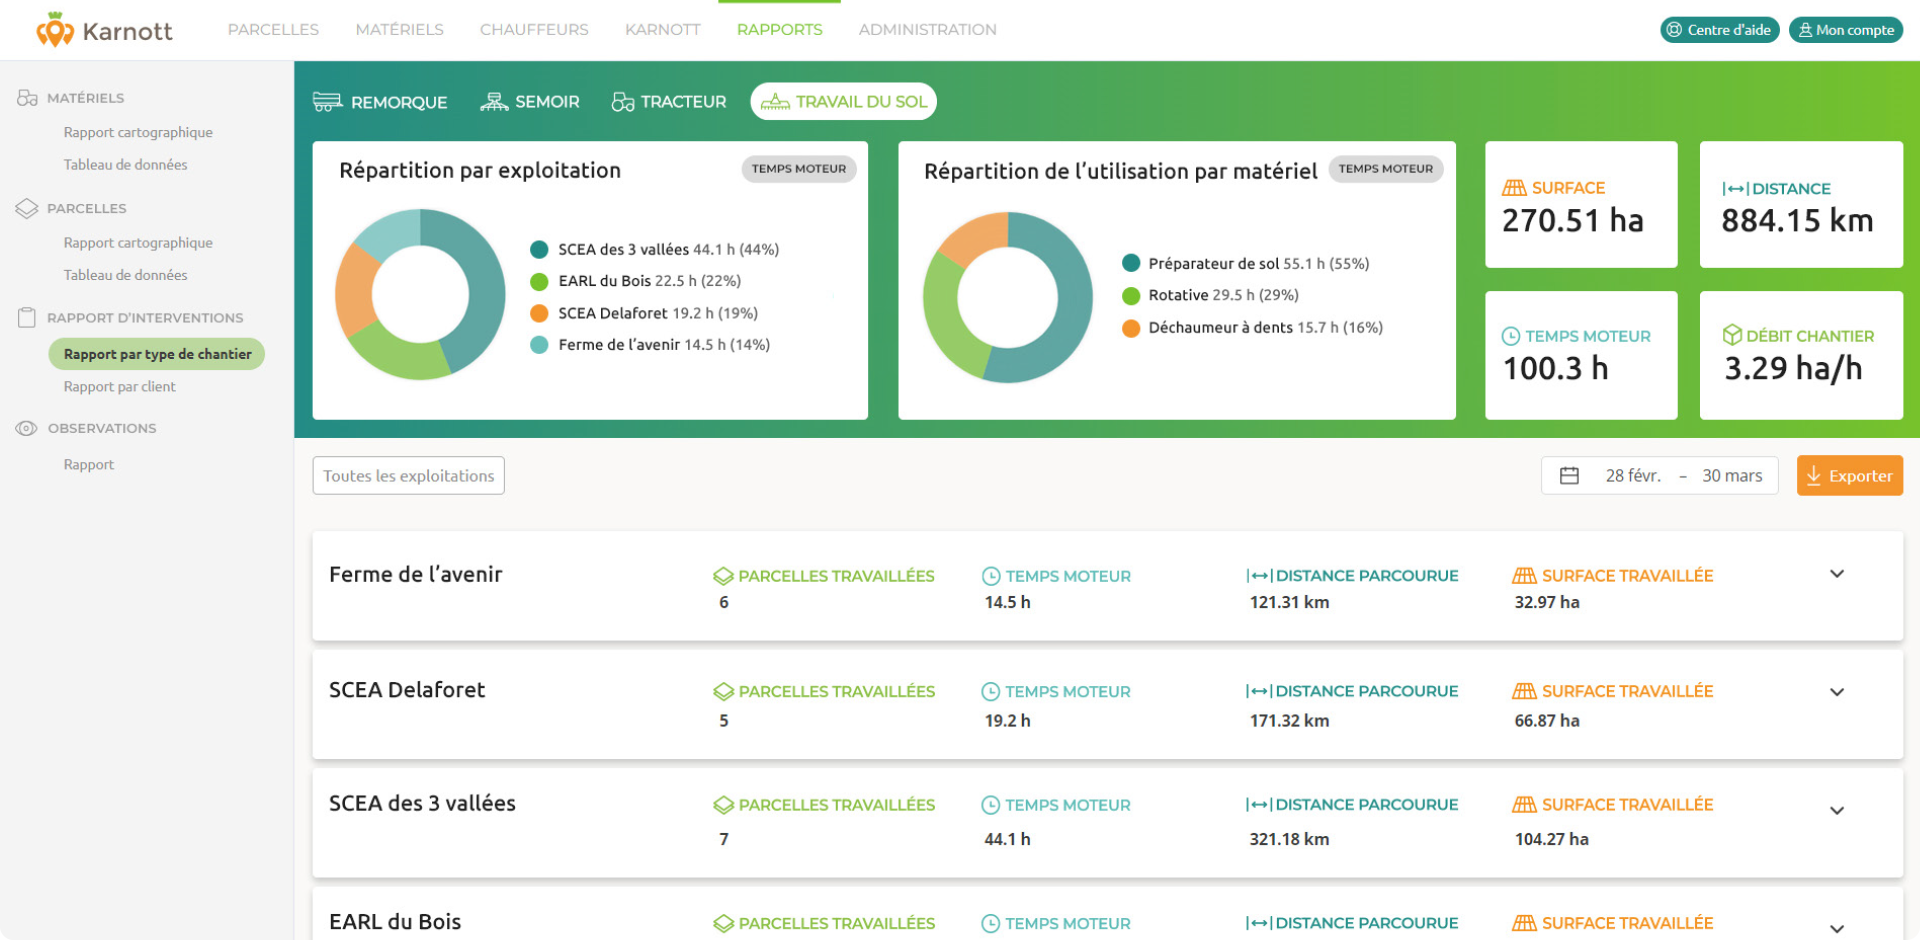Click Surface travaillée icon in Ferme de l'avenir row
The image size is (1920, 940).
coord(1524,576)
